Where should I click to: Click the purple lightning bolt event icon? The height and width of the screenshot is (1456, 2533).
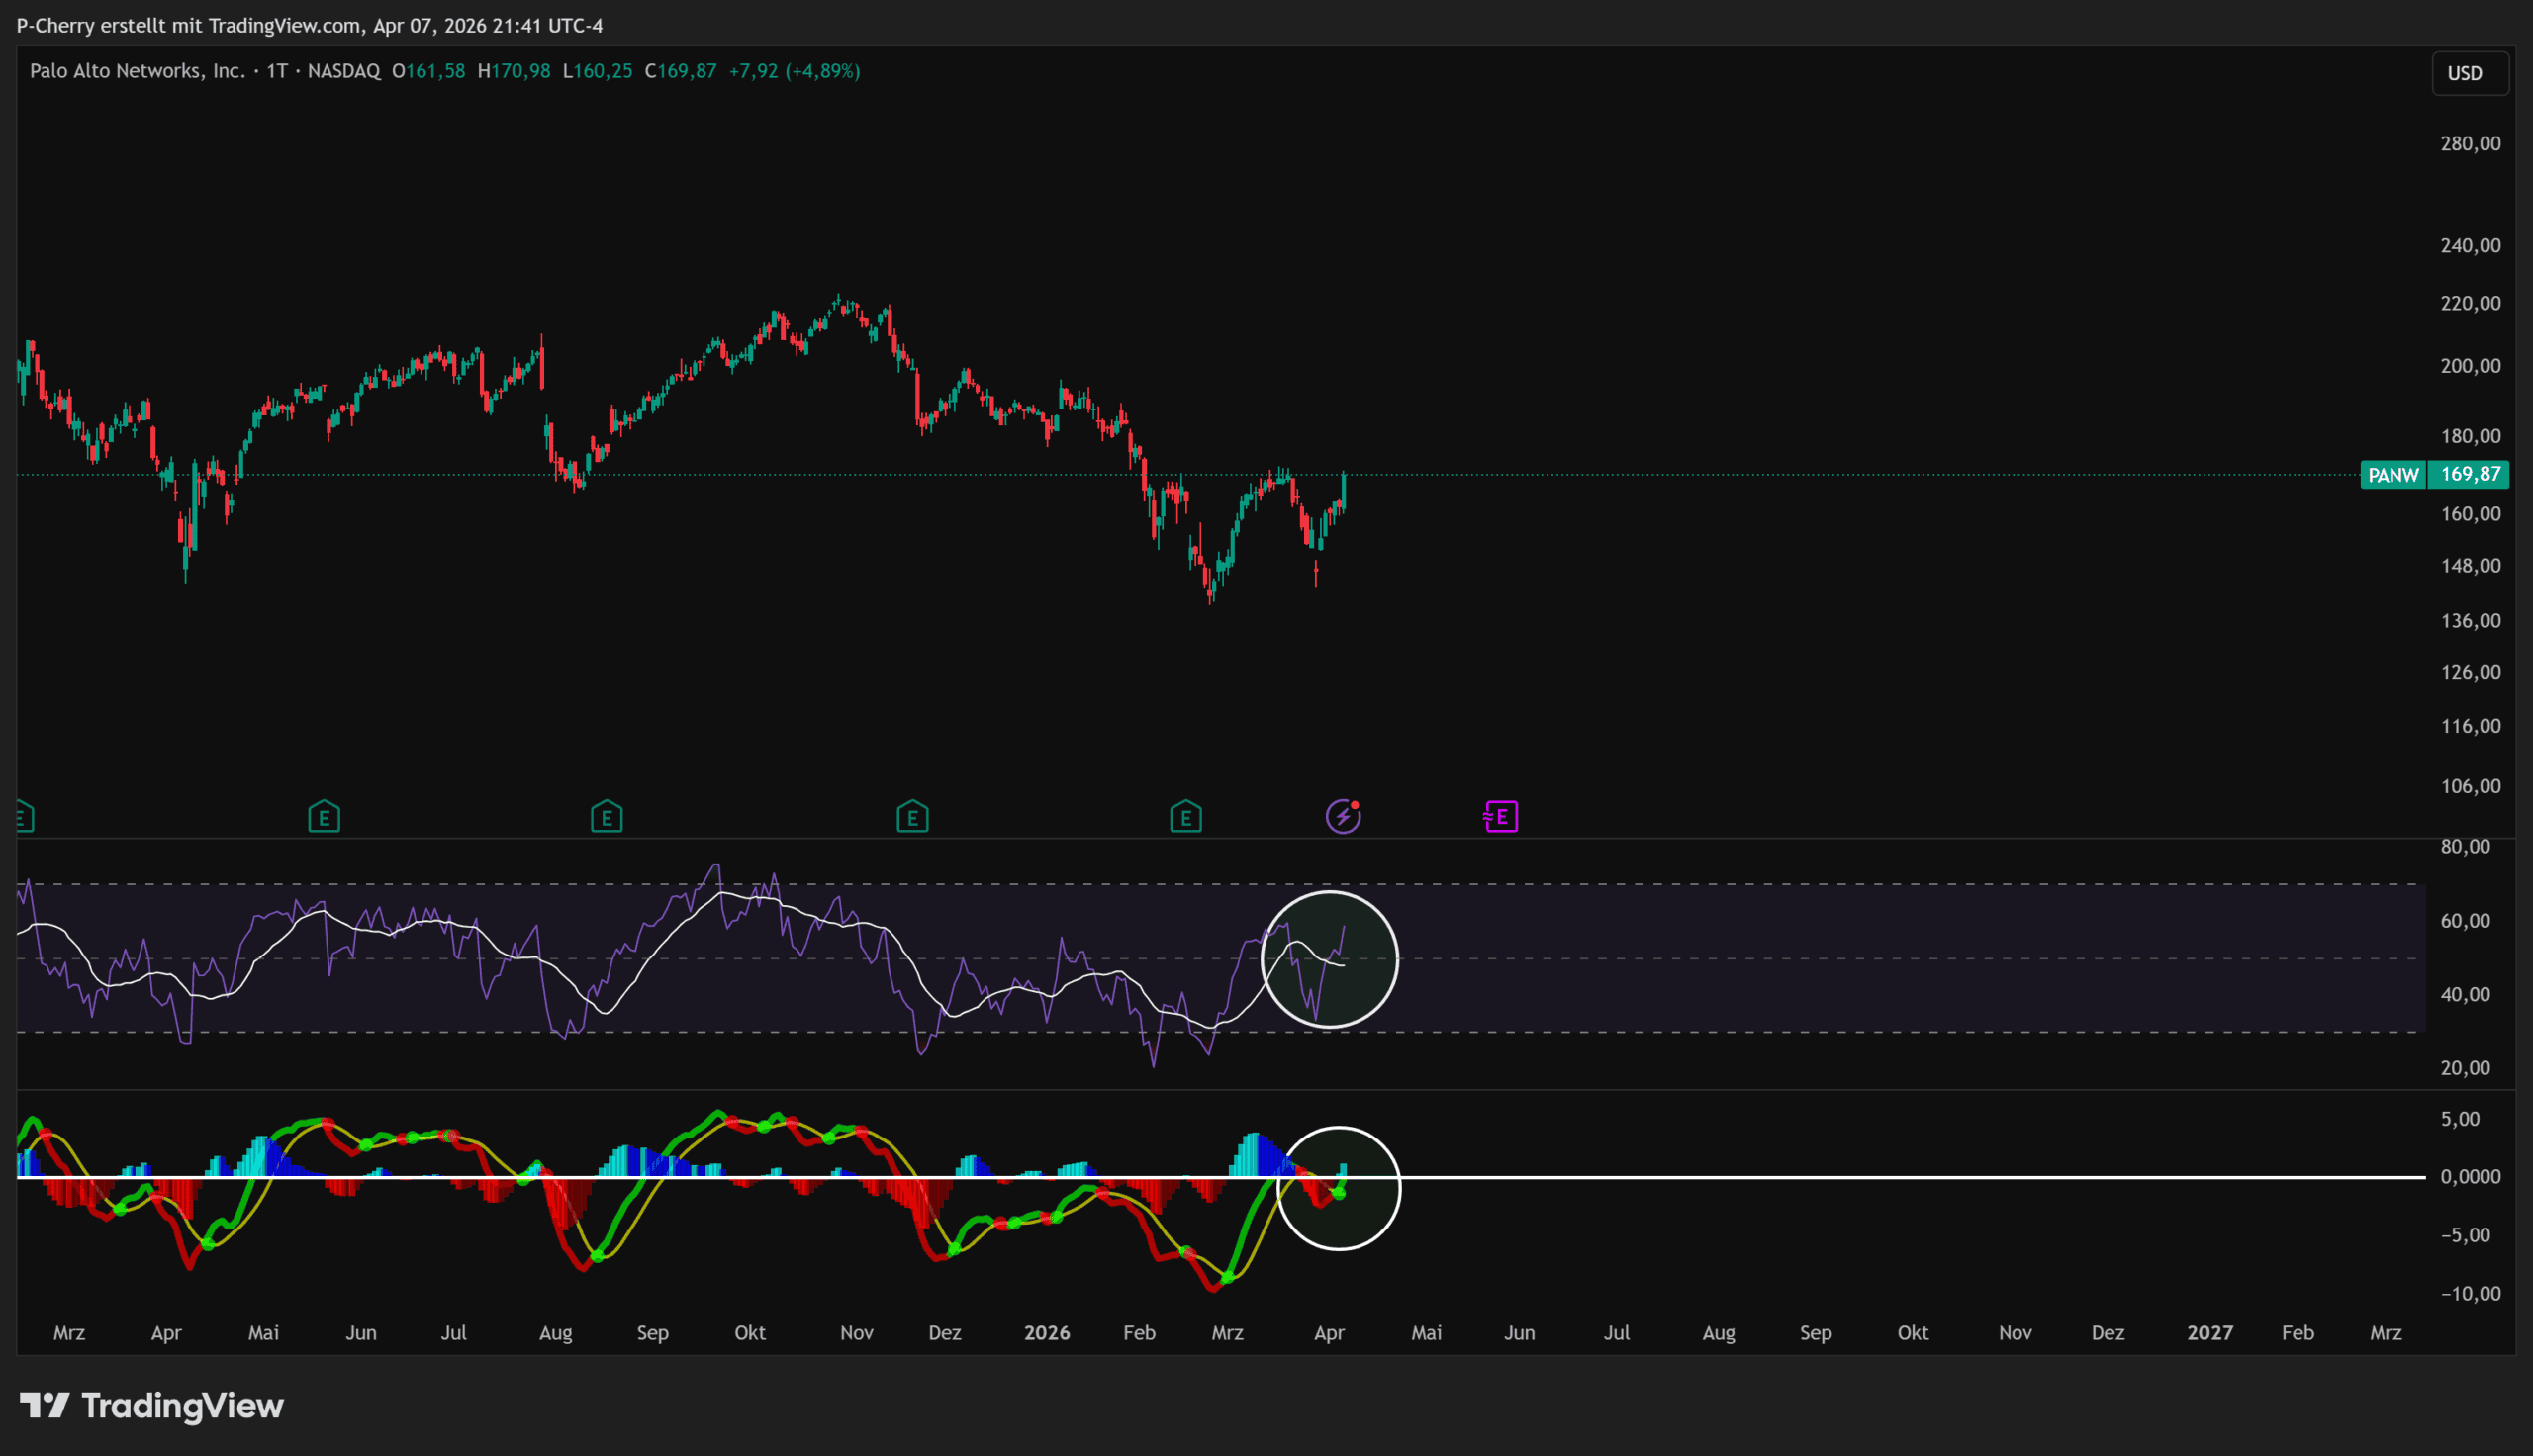click(1342, 816)
